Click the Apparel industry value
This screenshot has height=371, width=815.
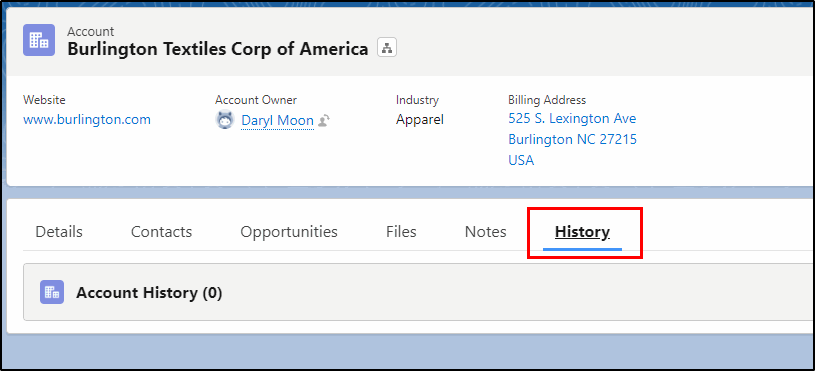420,120
